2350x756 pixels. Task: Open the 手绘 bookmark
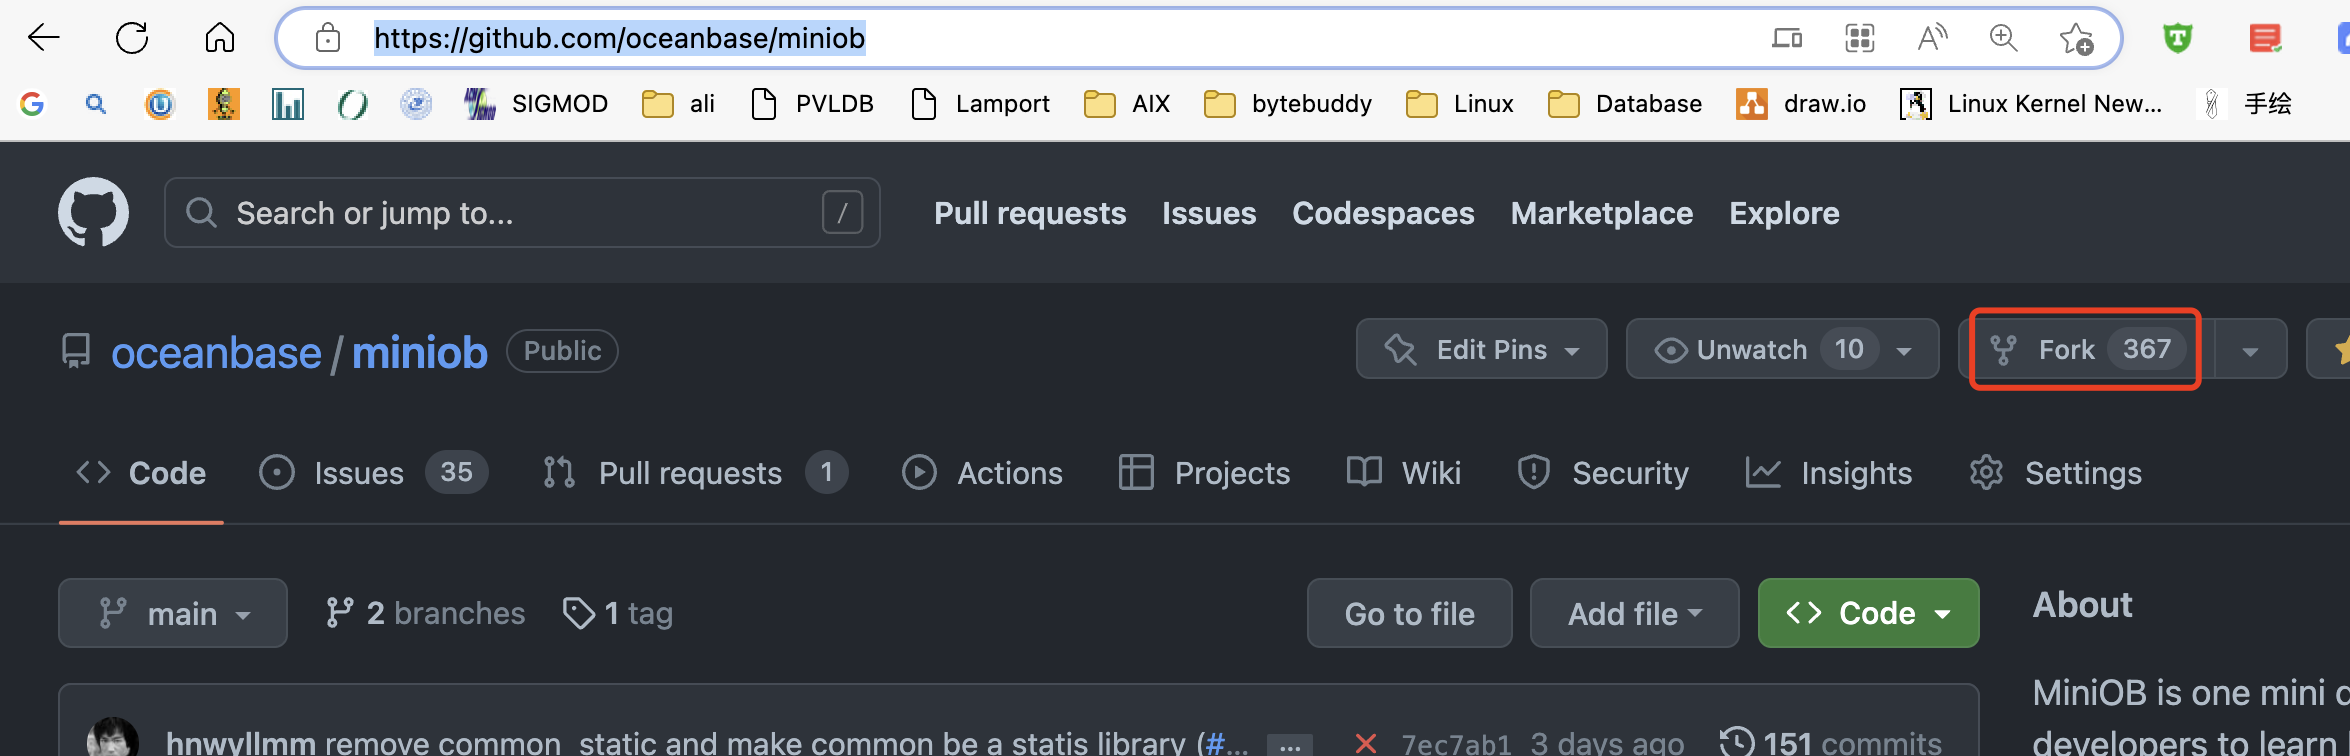pos(2246,103)
